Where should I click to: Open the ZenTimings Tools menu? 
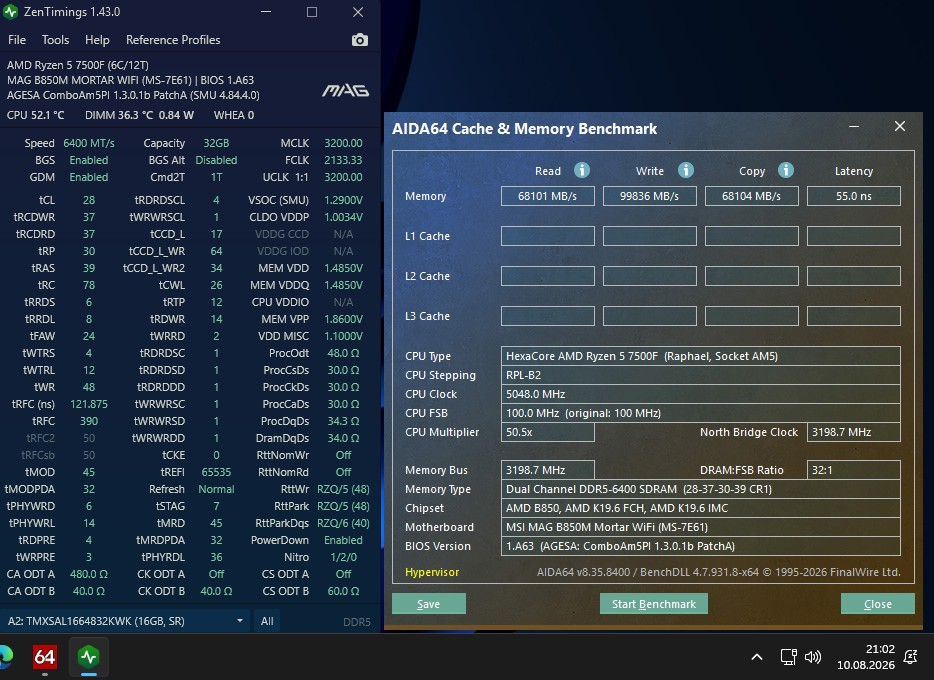click(x=55, y=40)
